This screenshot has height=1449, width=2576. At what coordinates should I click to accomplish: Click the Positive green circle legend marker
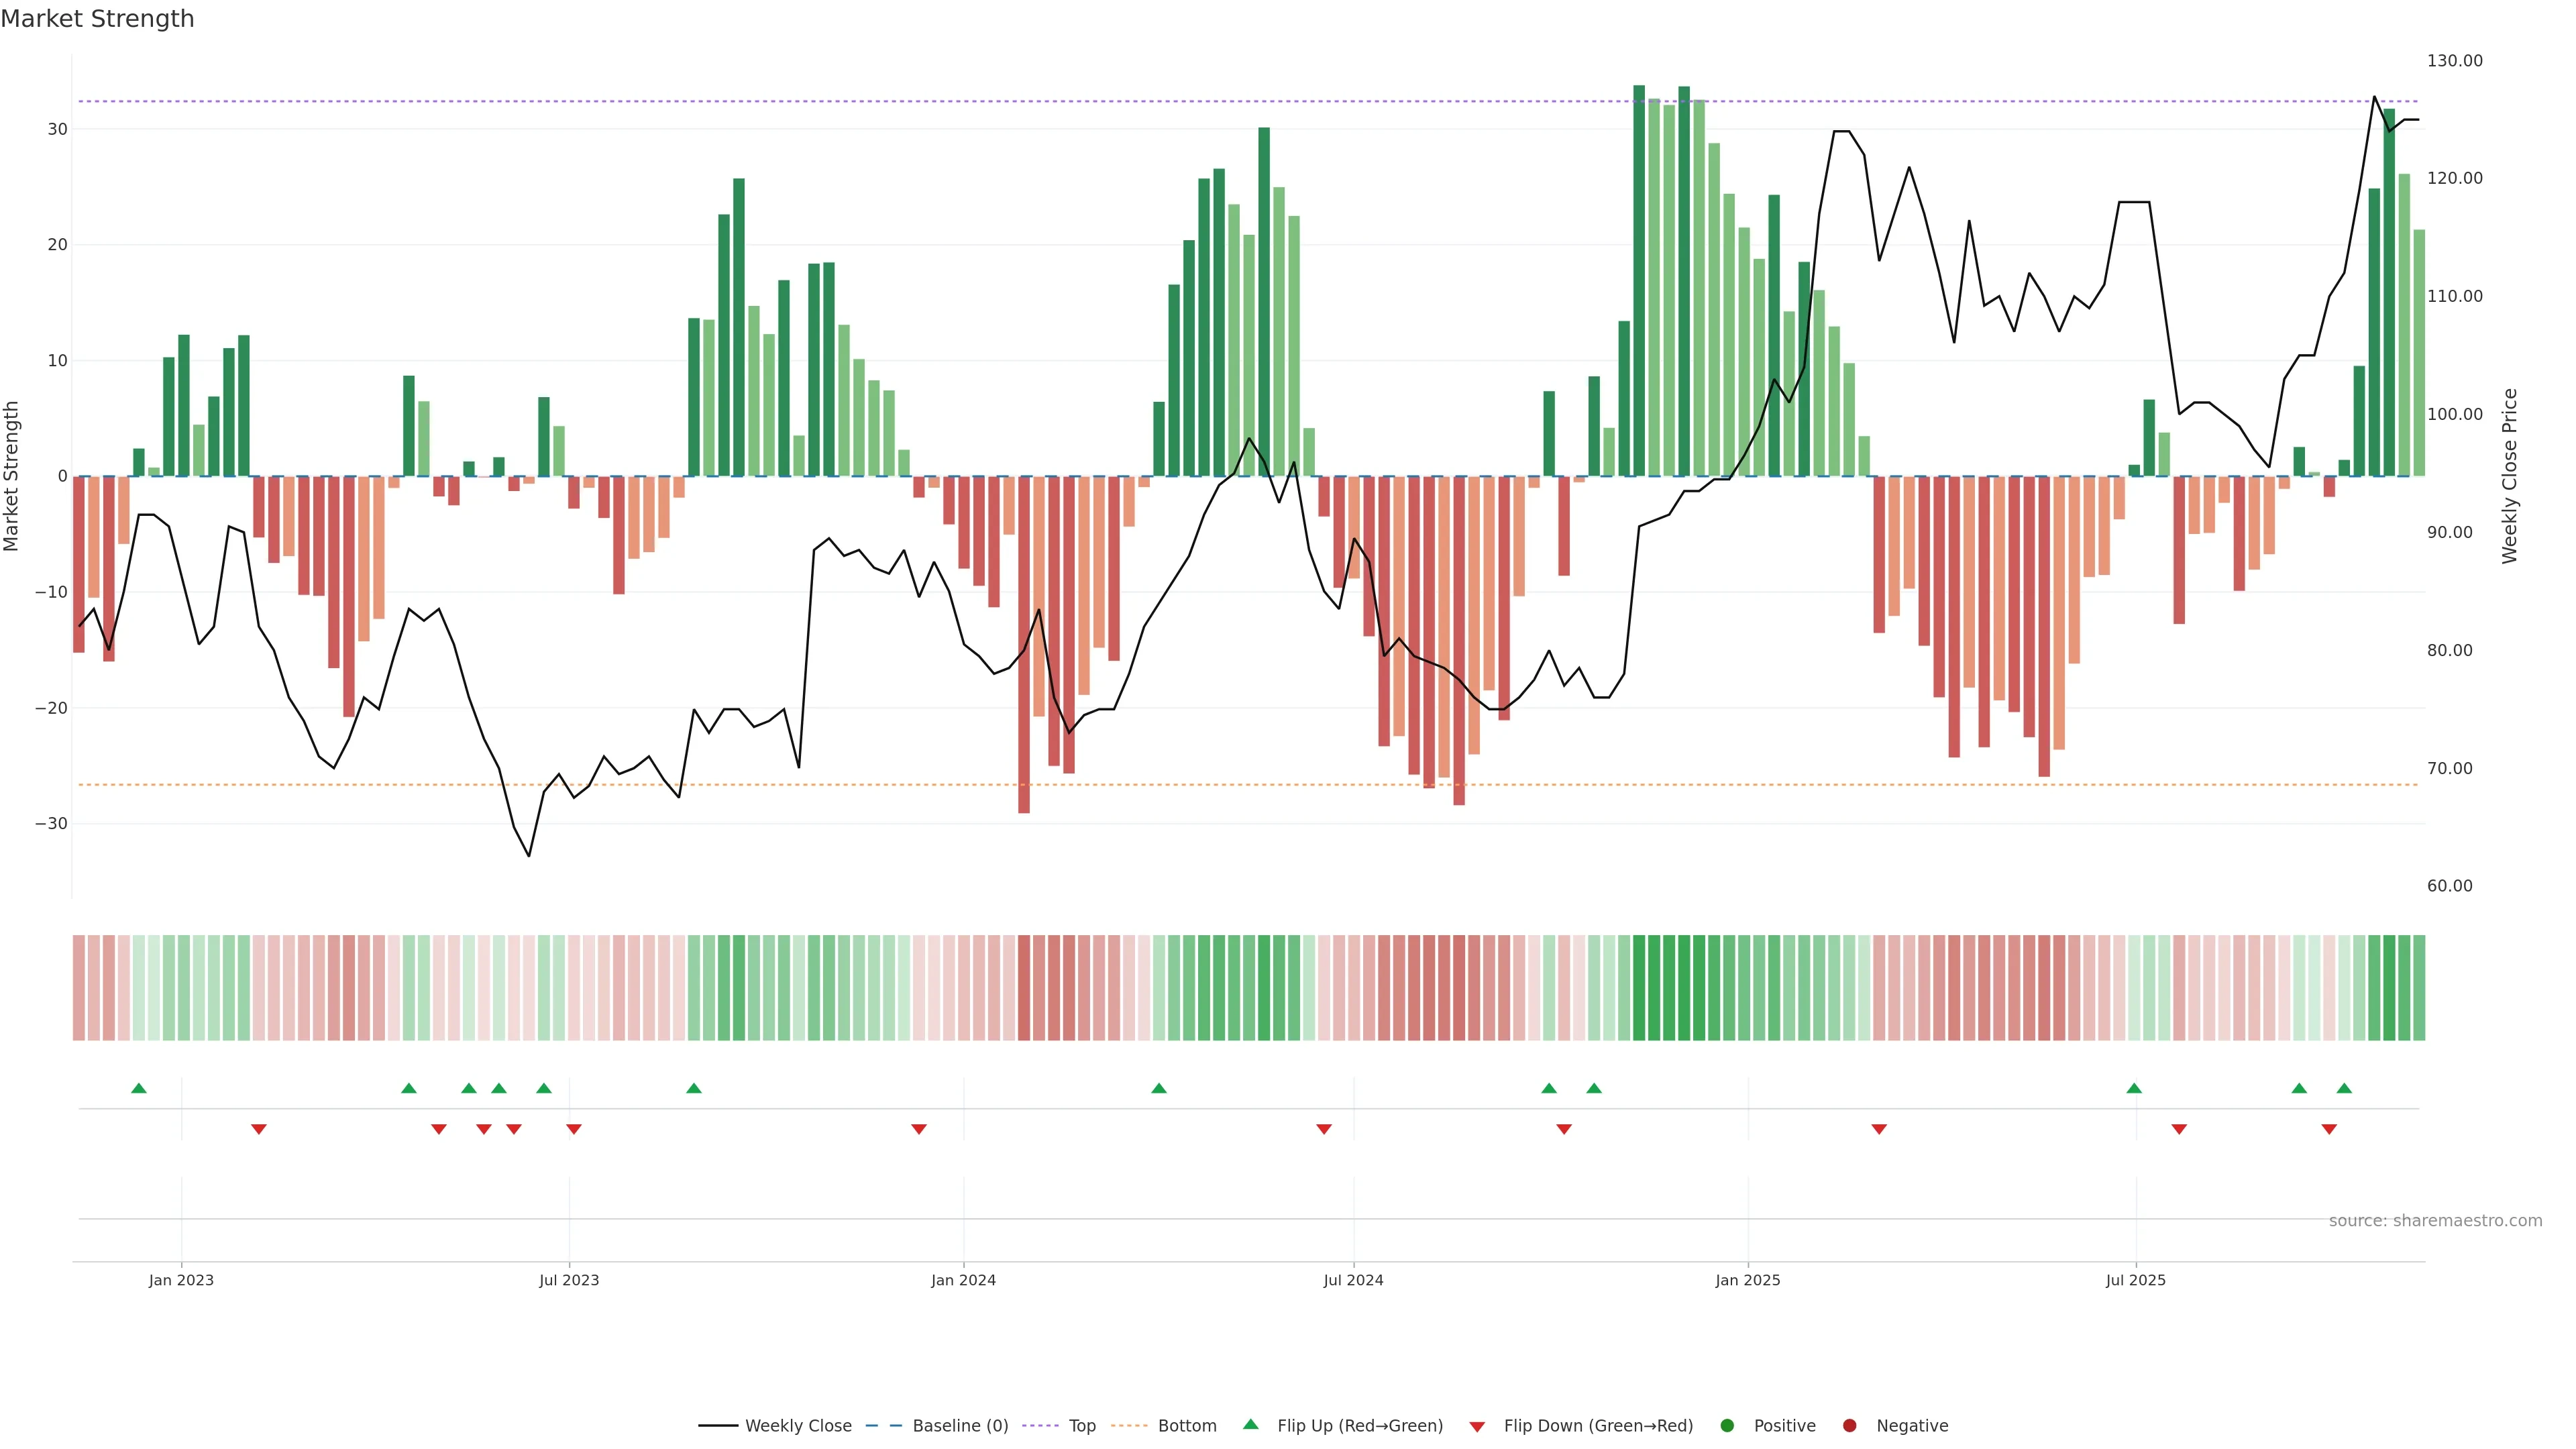click(x=1727, y=1426)
